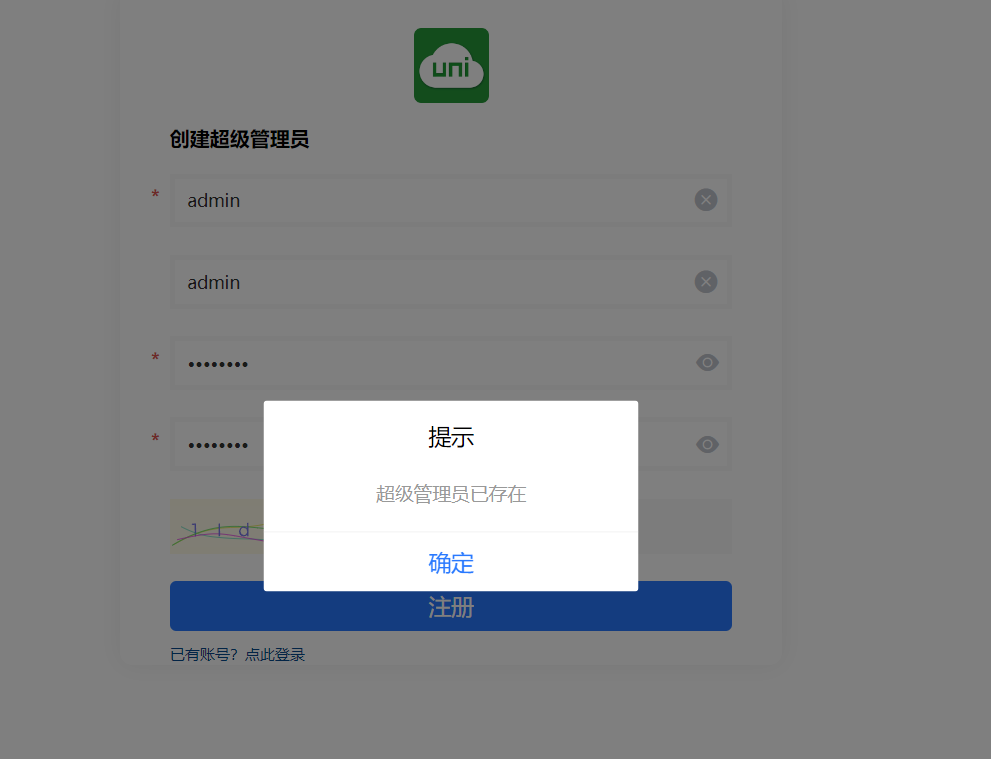
Task: Click the 超级管理员已存在 message text
Action: (x=451, y=494)
